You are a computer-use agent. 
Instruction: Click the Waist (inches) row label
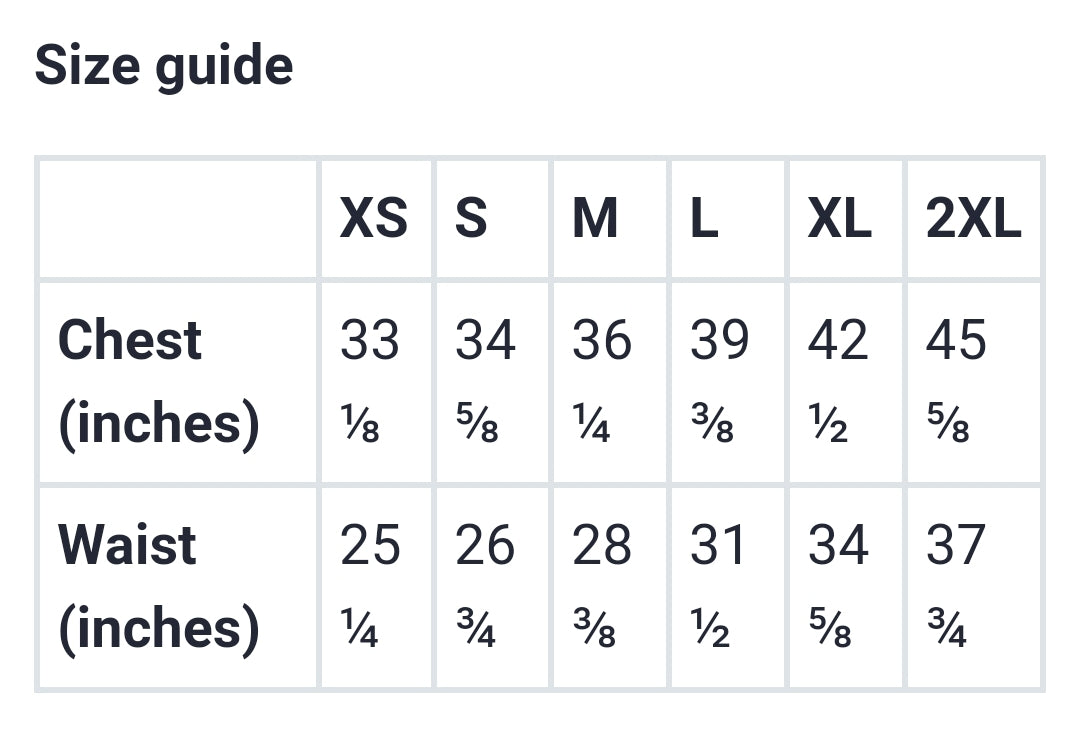(159, 587)
